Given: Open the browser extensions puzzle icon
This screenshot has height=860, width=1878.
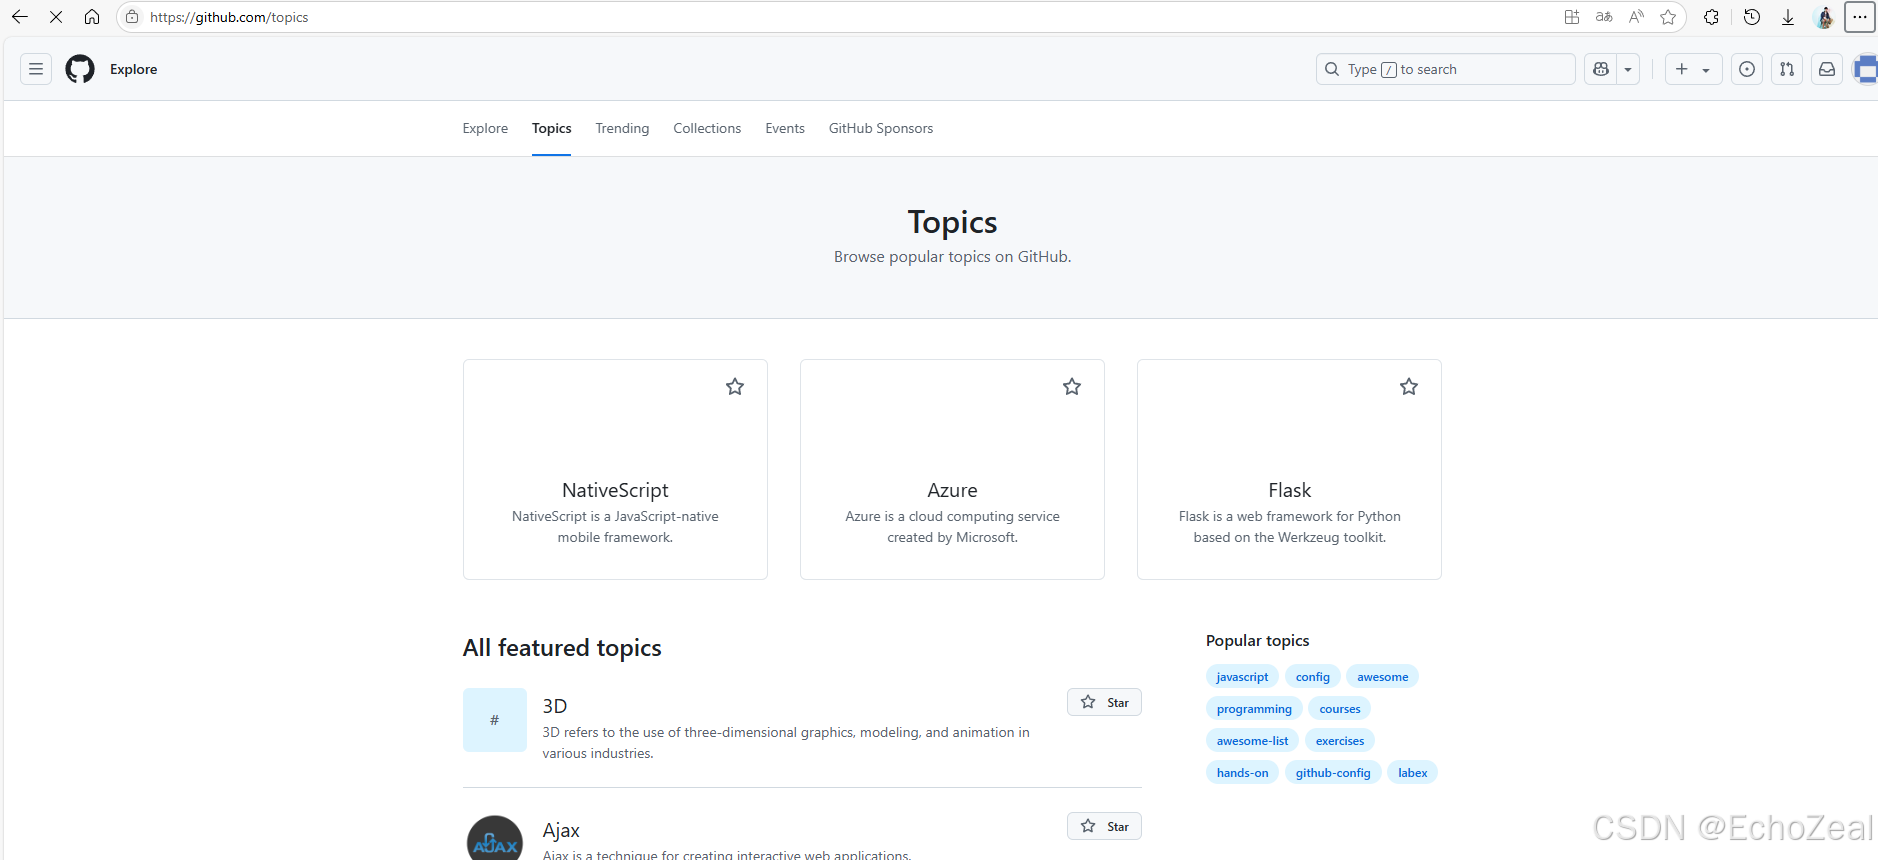Looking at the screenshot, I should point(1712,17).
